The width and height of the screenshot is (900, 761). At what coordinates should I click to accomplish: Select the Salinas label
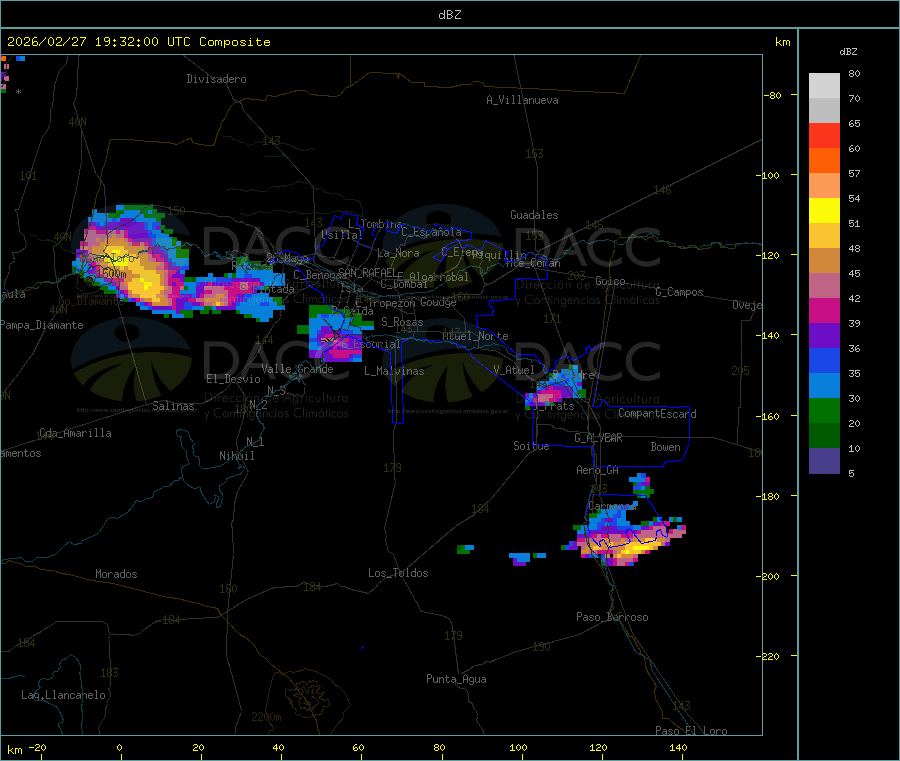click(173, 406)
